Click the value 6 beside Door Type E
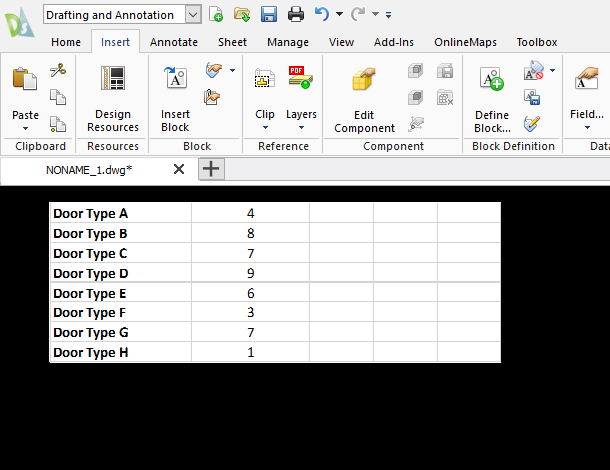610x470 pixels. [x=251, y=293]
